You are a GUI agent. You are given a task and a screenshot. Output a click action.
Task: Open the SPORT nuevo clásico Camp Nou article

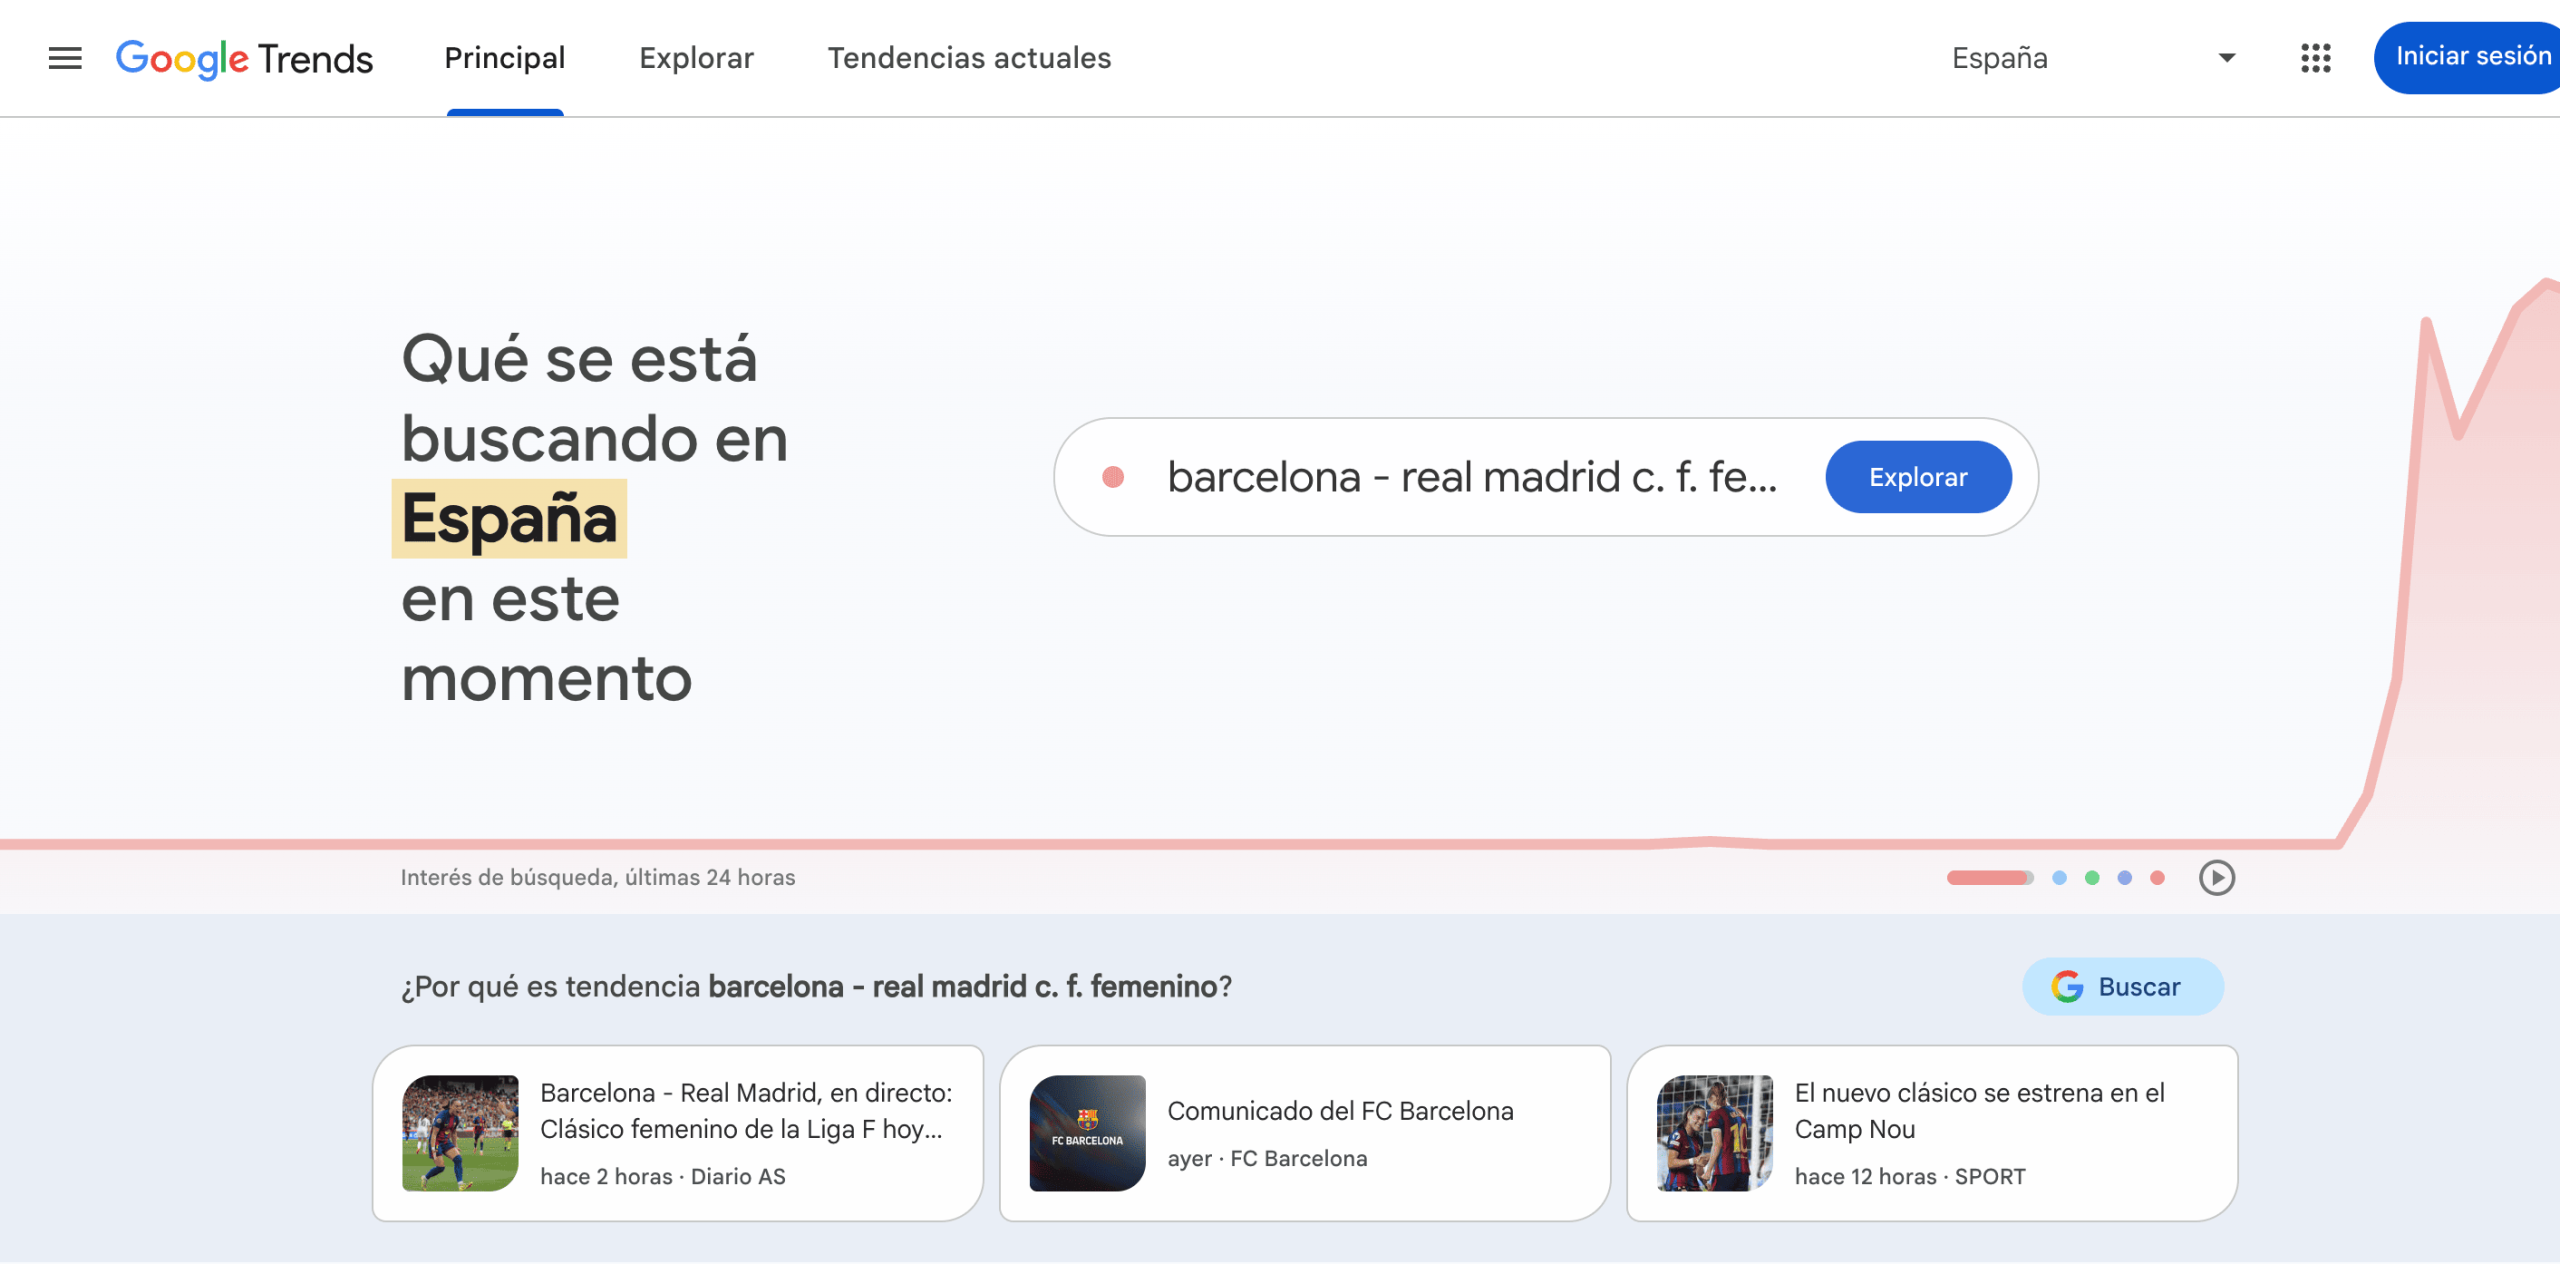click(x=1932, y=1133)
